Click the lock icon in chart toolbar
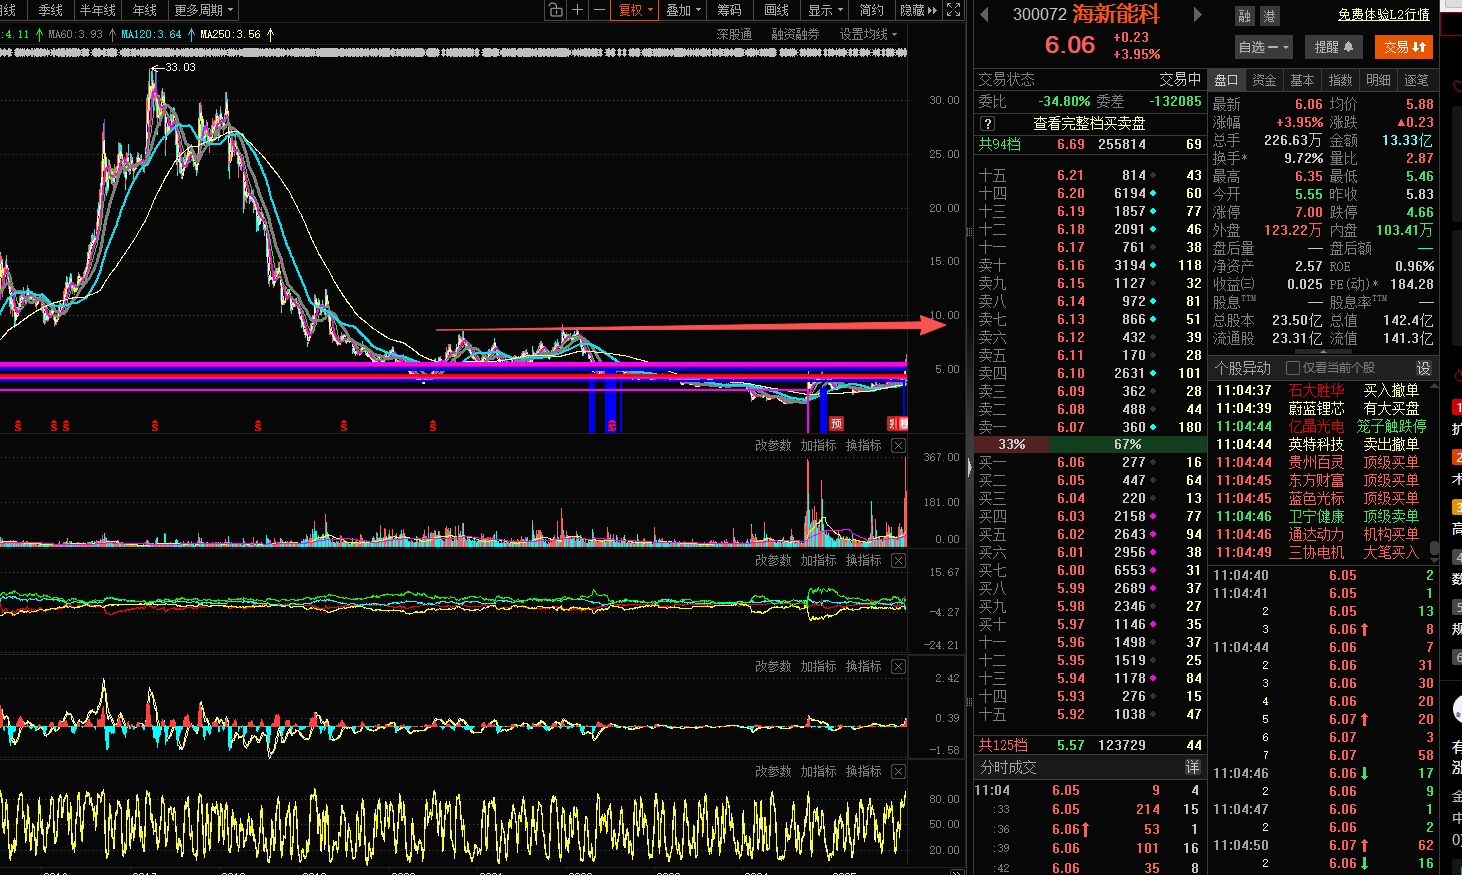This screenshot has width=1462, height=875. click(x=556, y=10)
